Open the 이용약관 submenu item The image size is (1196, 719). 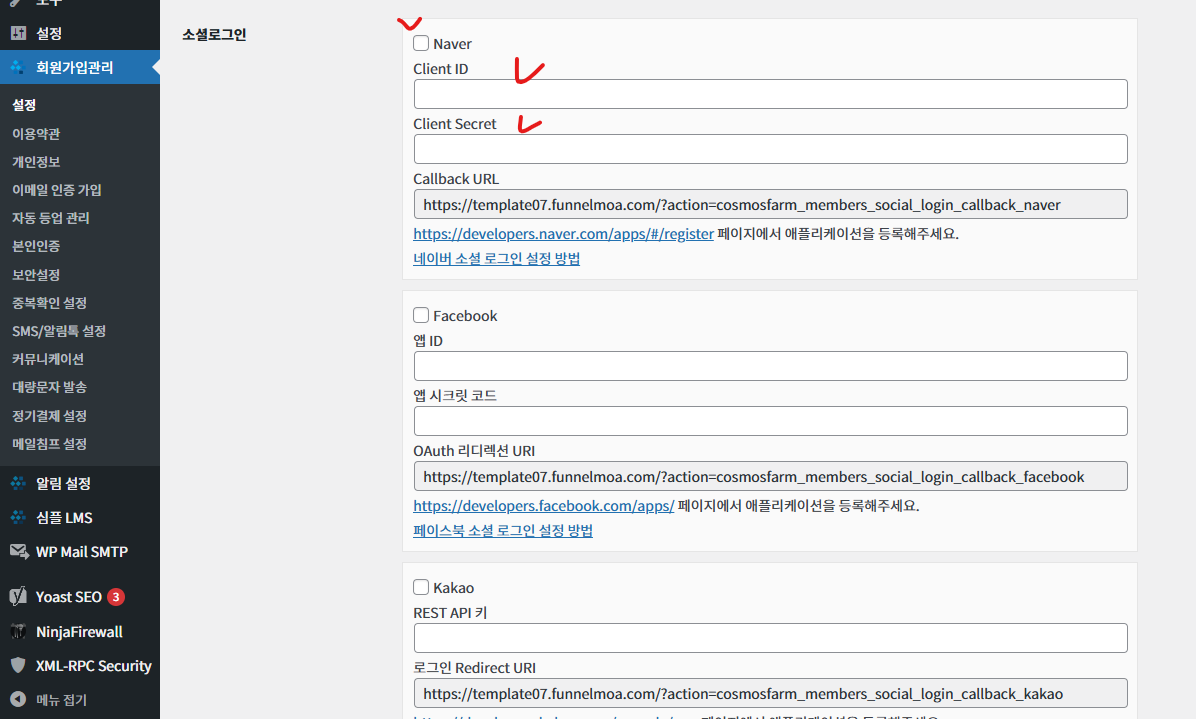pos(36,133)
